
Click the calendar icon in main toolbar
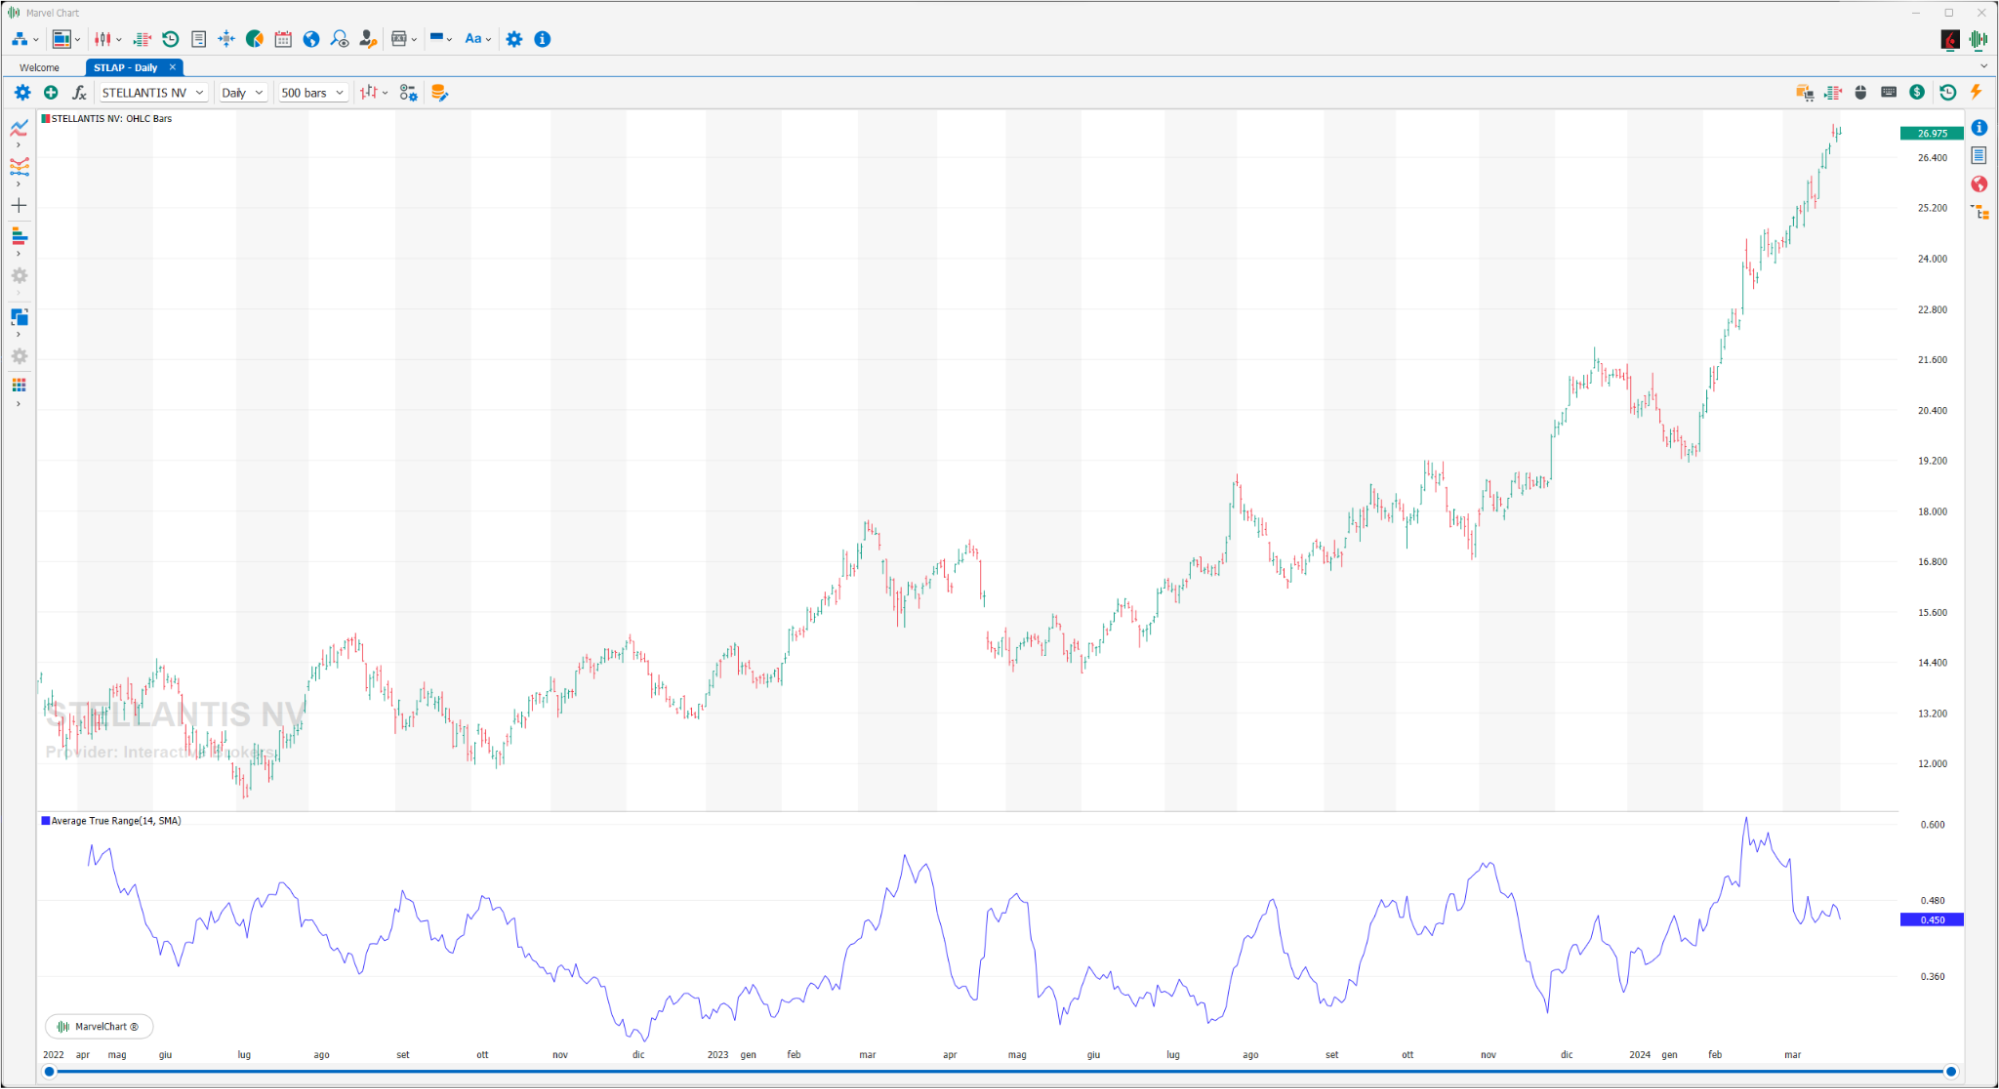point(283,39)
